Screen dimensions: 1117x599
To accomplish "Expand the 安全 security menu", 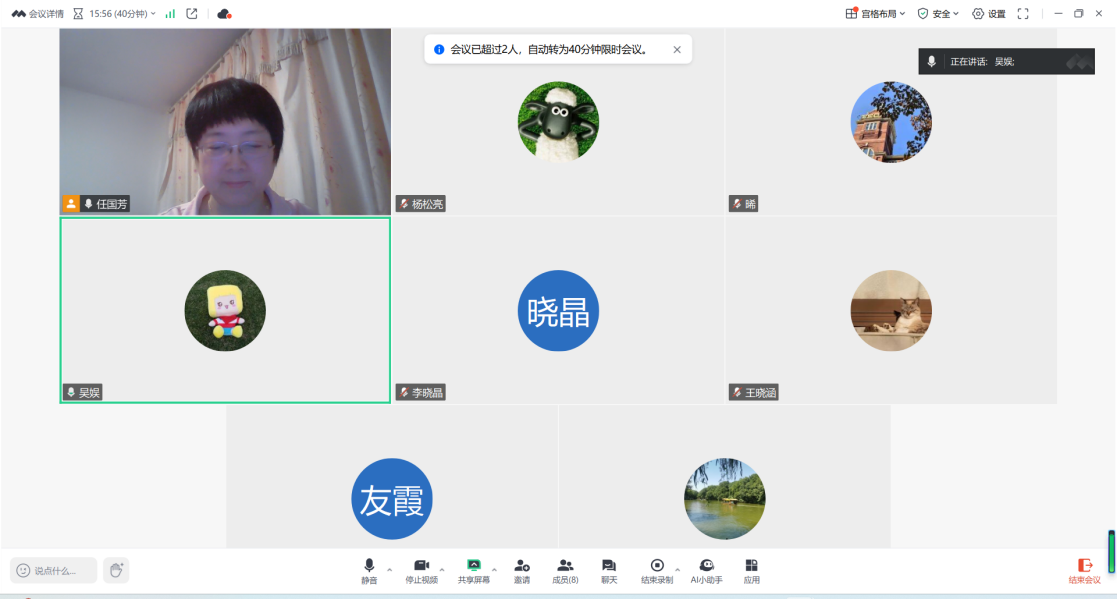I will point(937,14).
